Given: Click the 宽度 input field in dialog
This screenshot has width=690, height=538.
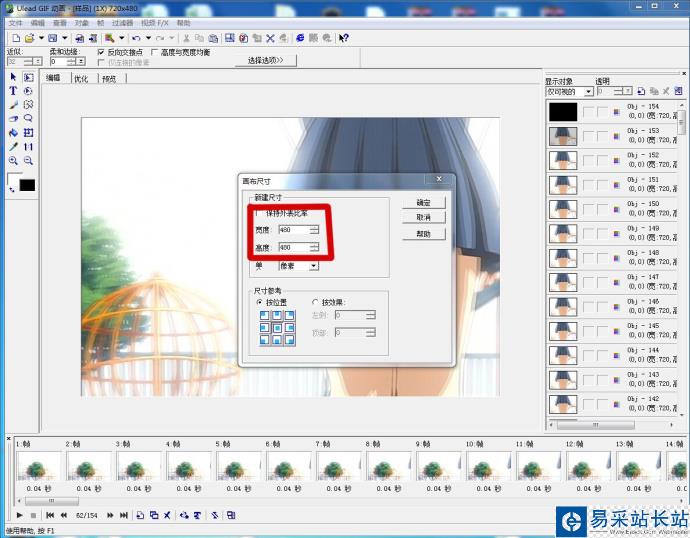Looking at the screenshot, I should (294, 230).
